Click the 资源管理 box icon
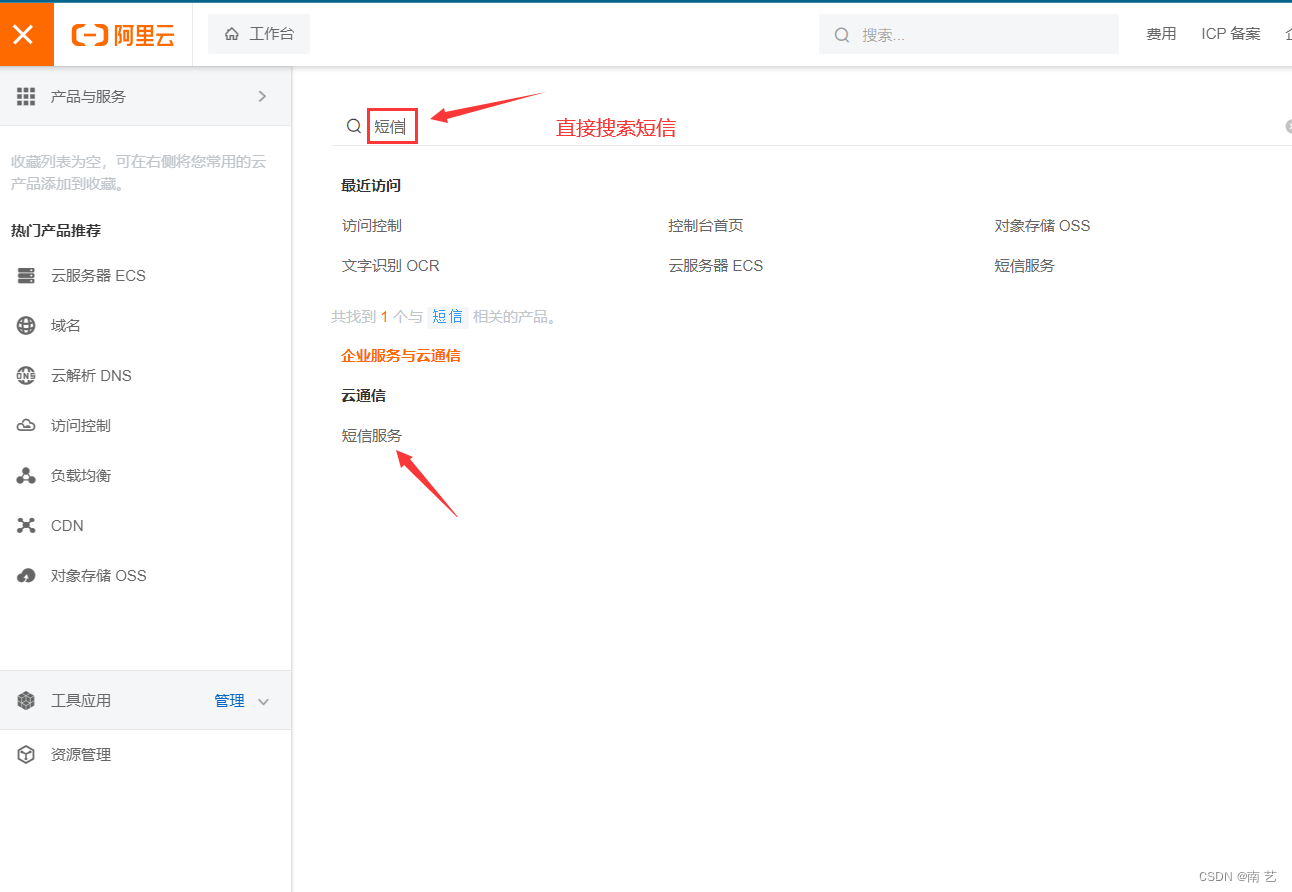 pos(26,755)
